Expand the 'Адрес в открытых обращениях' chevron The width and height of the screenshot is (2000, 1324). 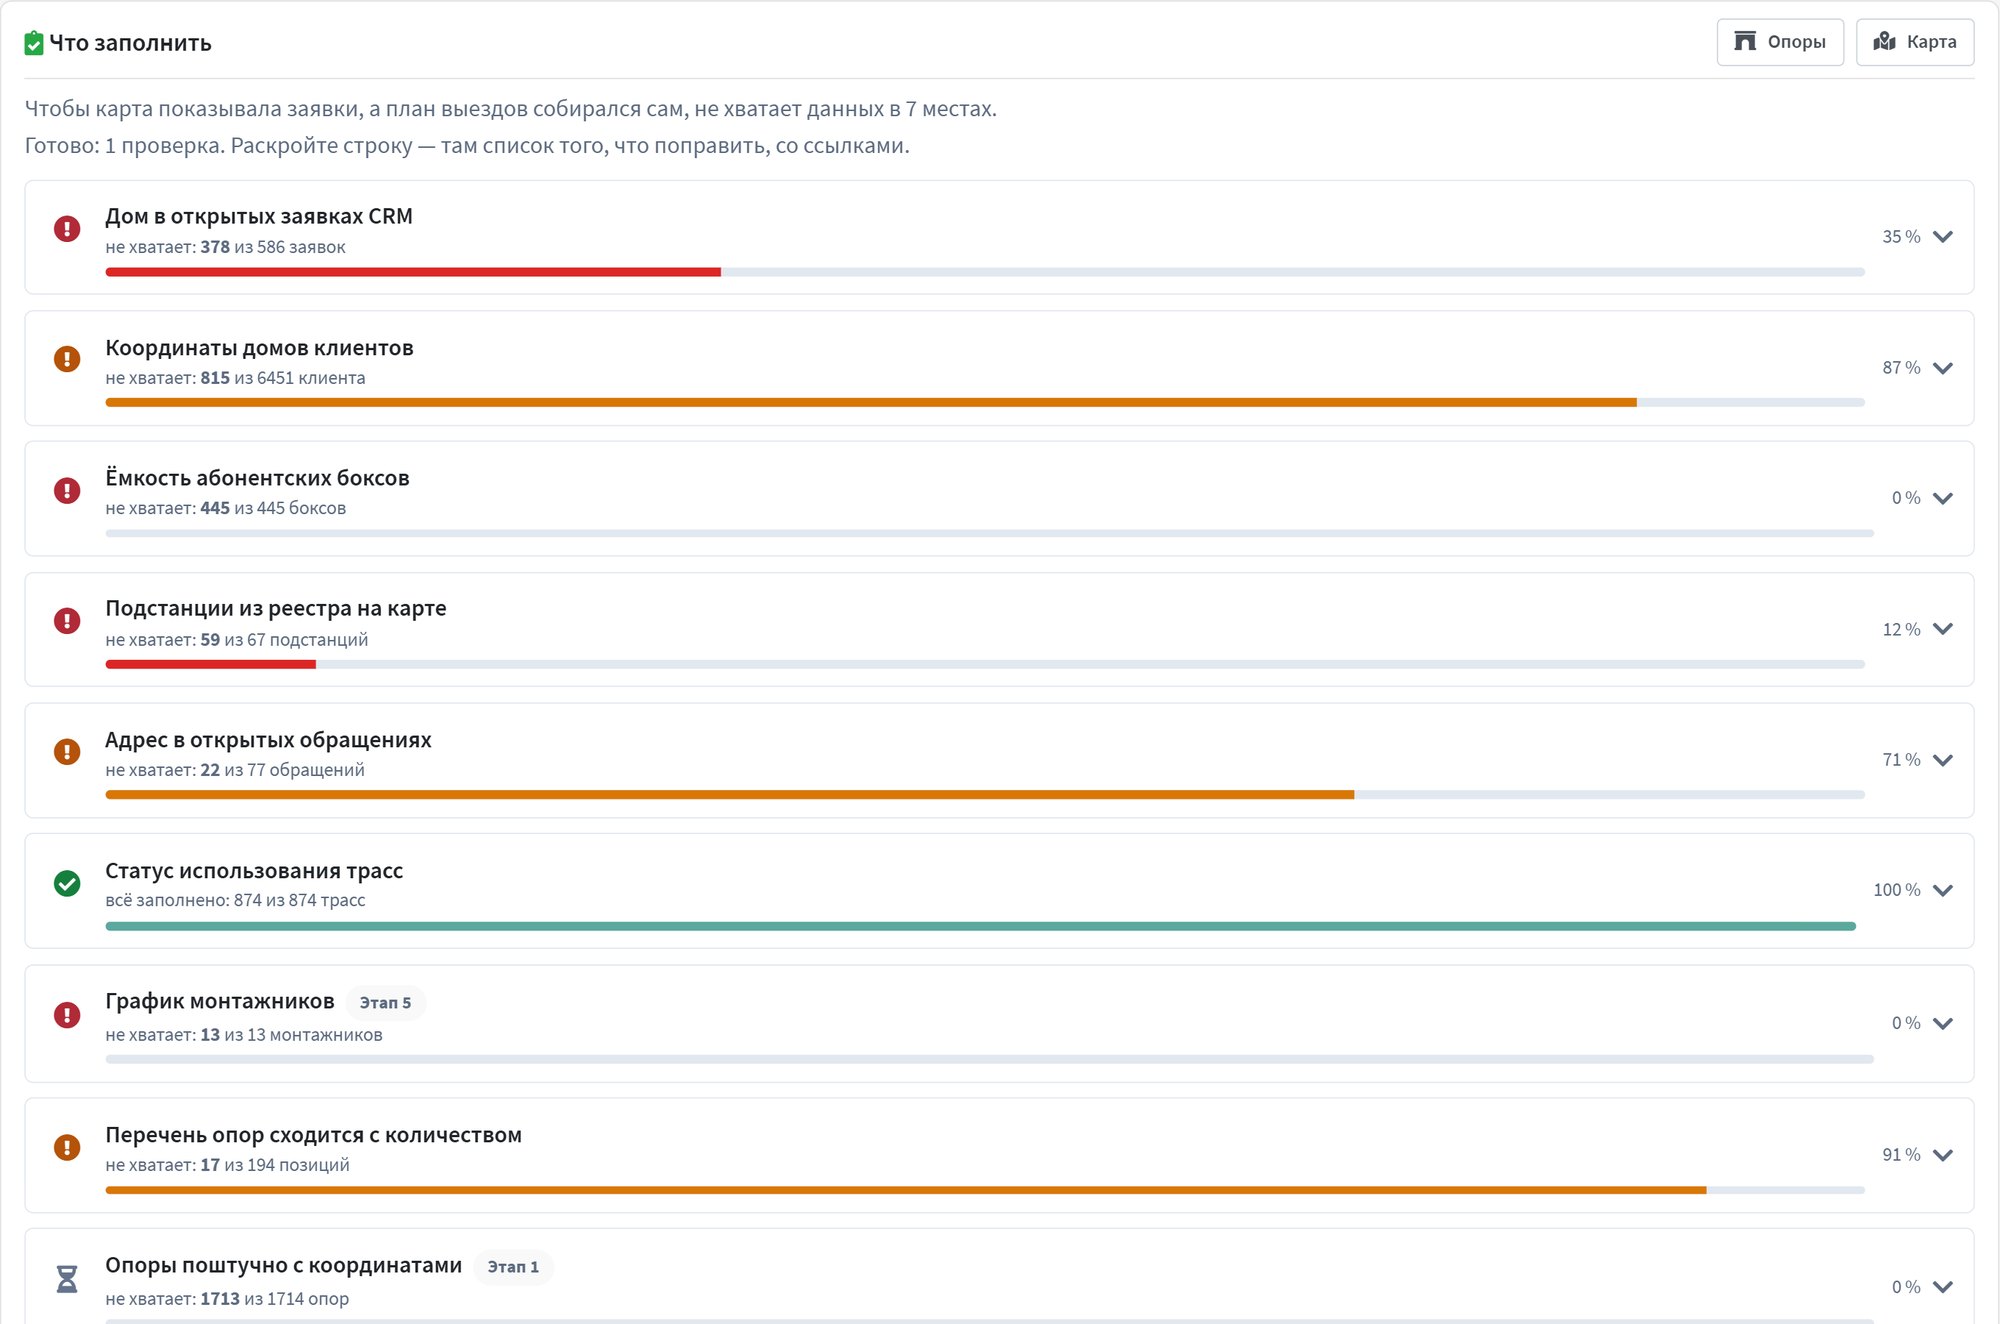(x=1943, y=760)
